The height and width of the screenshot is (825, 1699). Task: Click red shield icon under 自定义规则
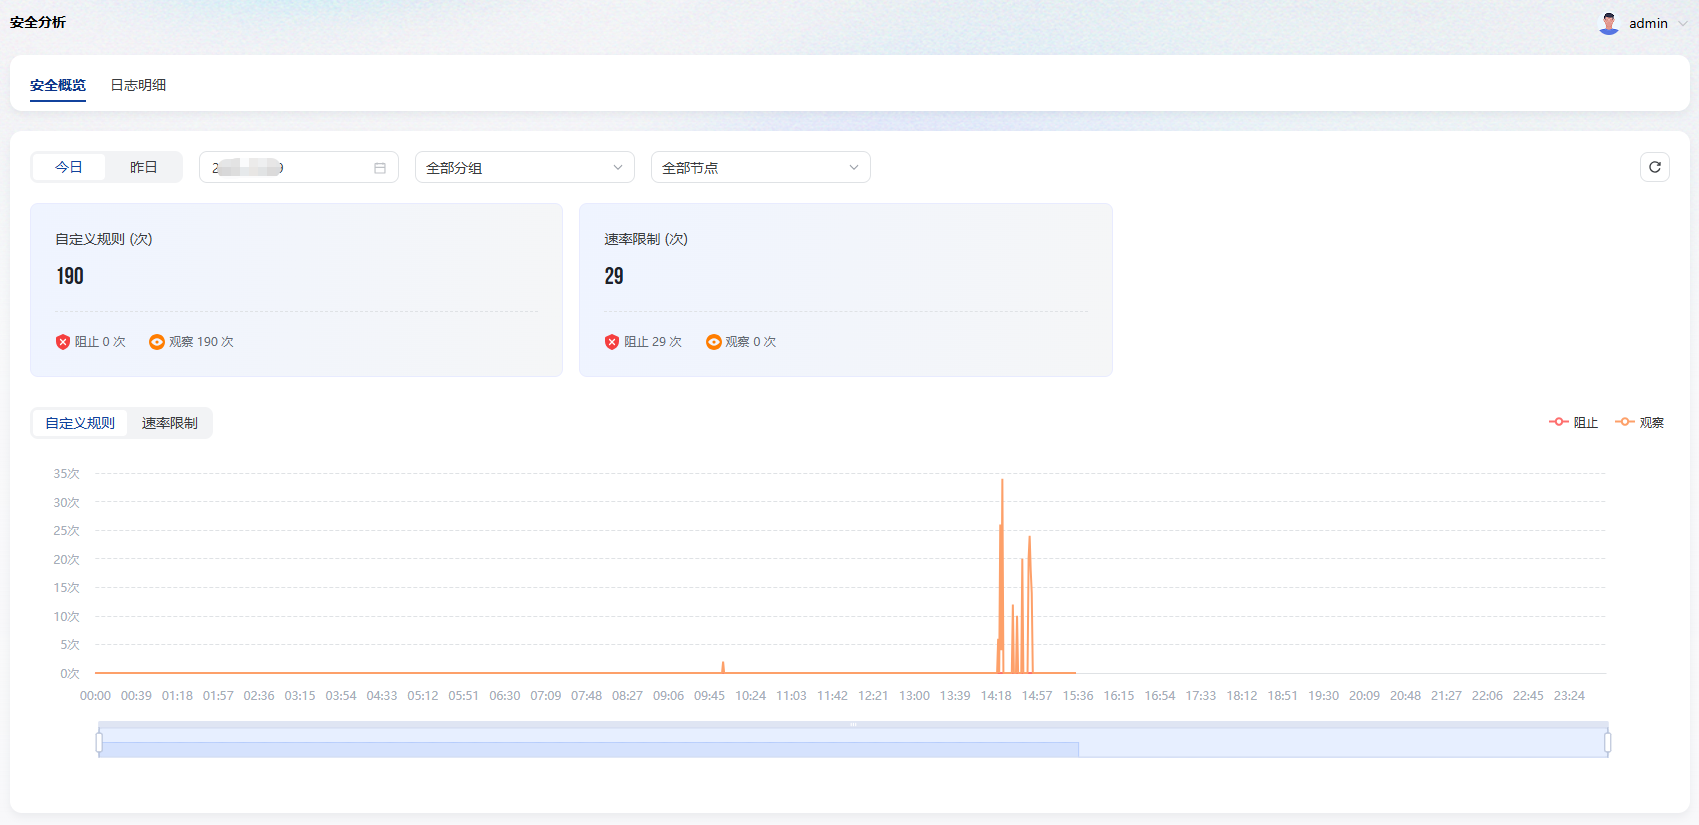pos(63,342)
